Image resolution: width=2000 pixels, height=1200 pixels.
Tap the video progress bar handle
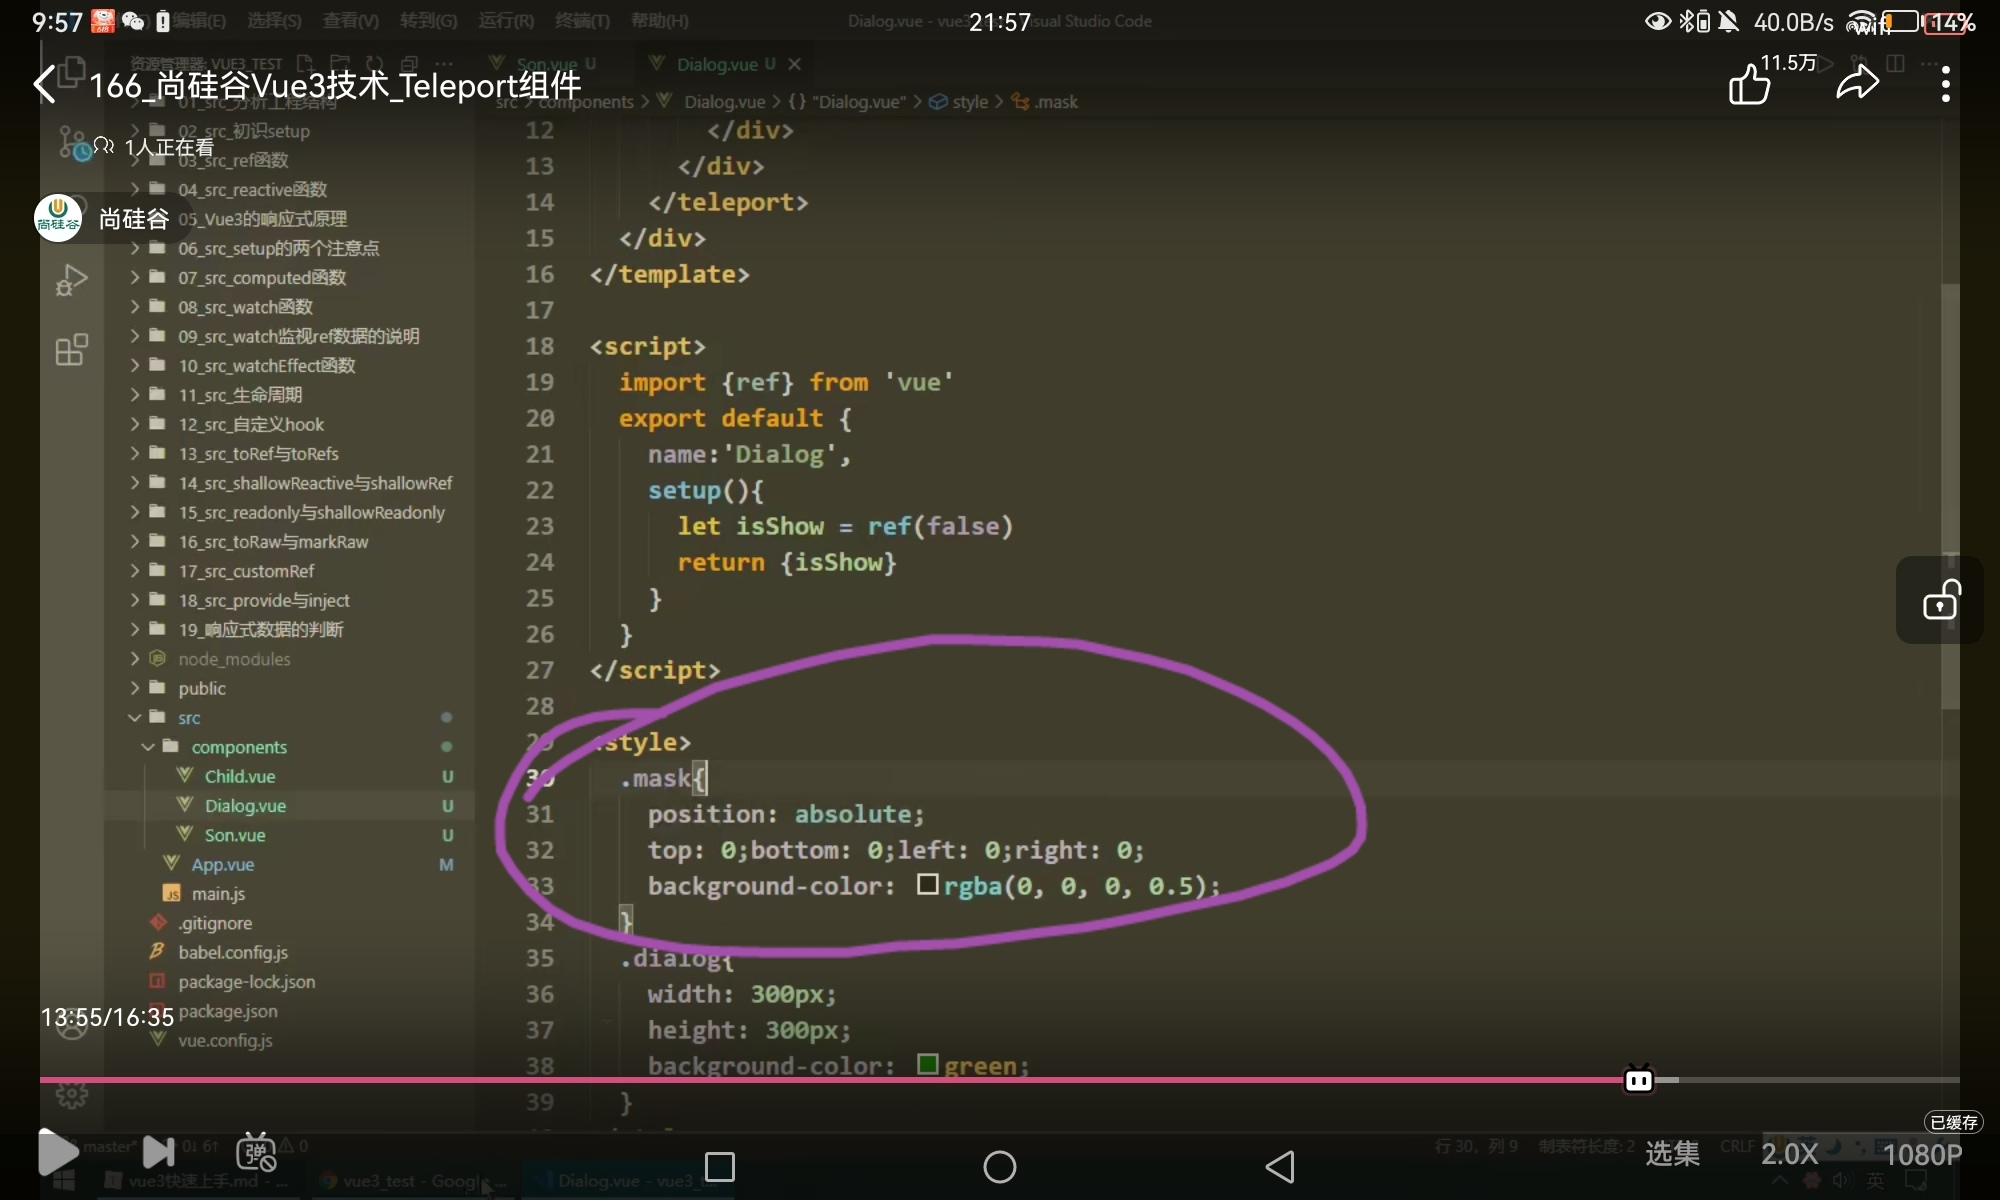1639,1080
